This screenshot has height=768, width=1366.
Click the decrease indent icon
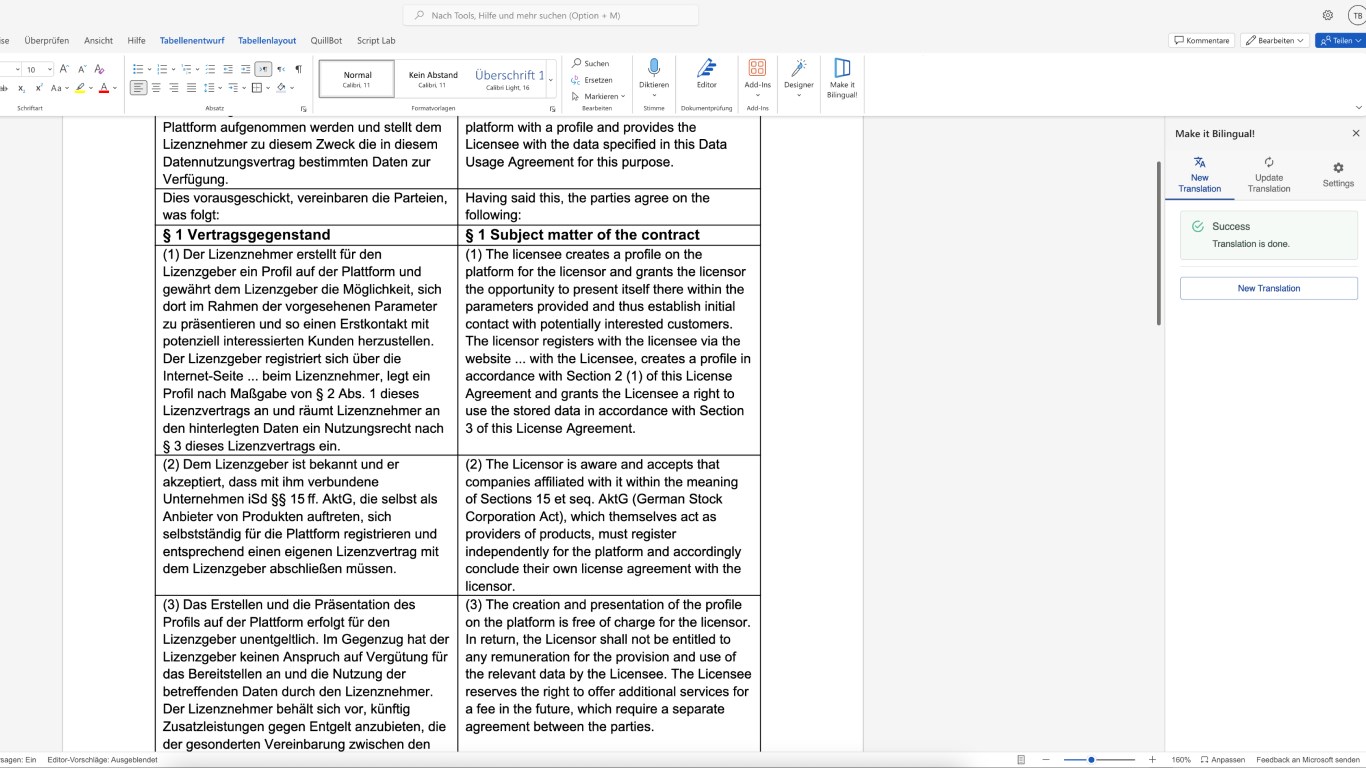point(228,69)
